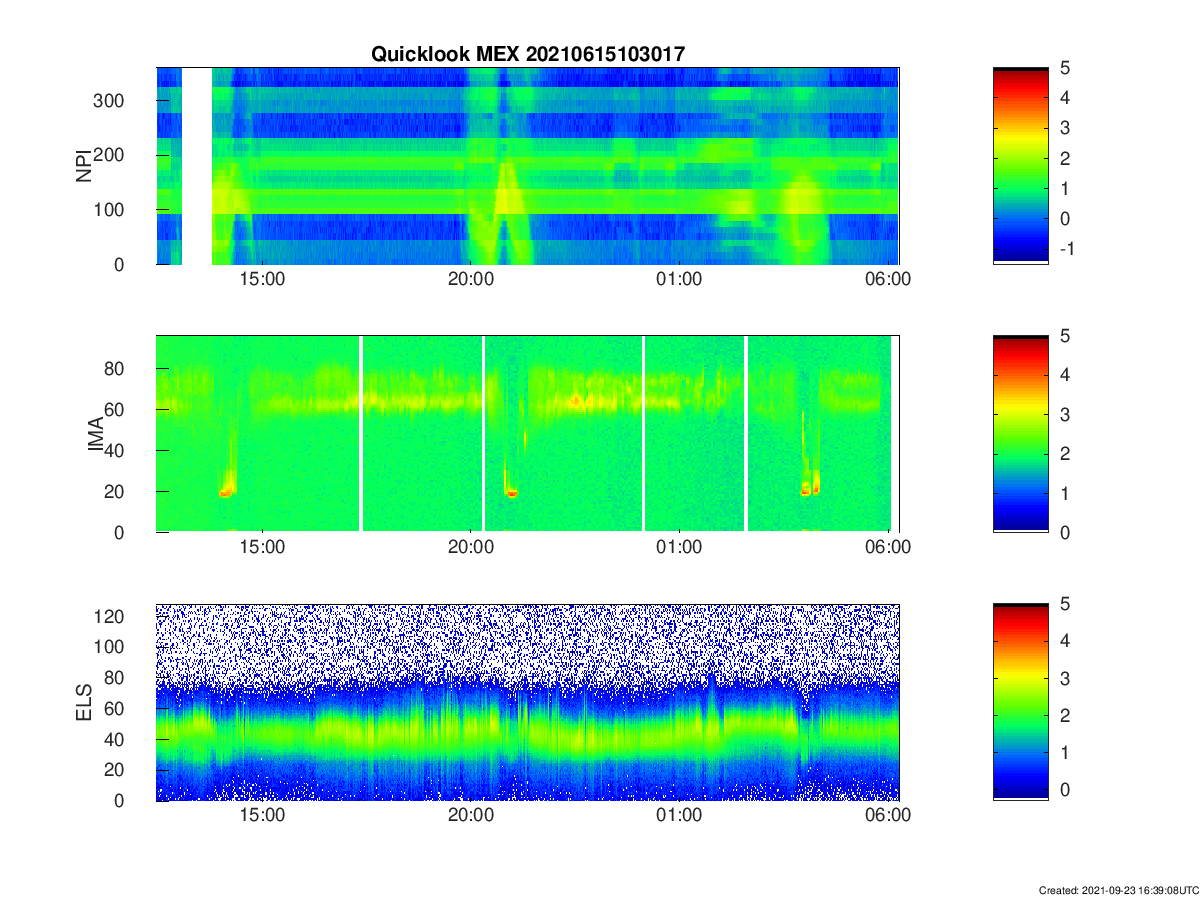Click the 20:00 tick under IMA panel

pyautogui.click(x=471, y=548)
